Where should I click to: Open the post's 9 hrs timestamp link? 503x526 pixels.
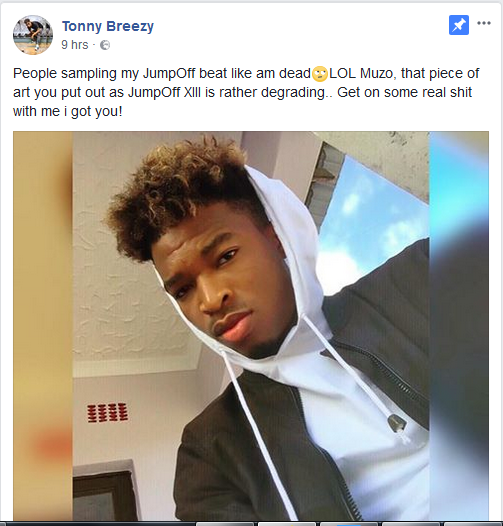75,45
